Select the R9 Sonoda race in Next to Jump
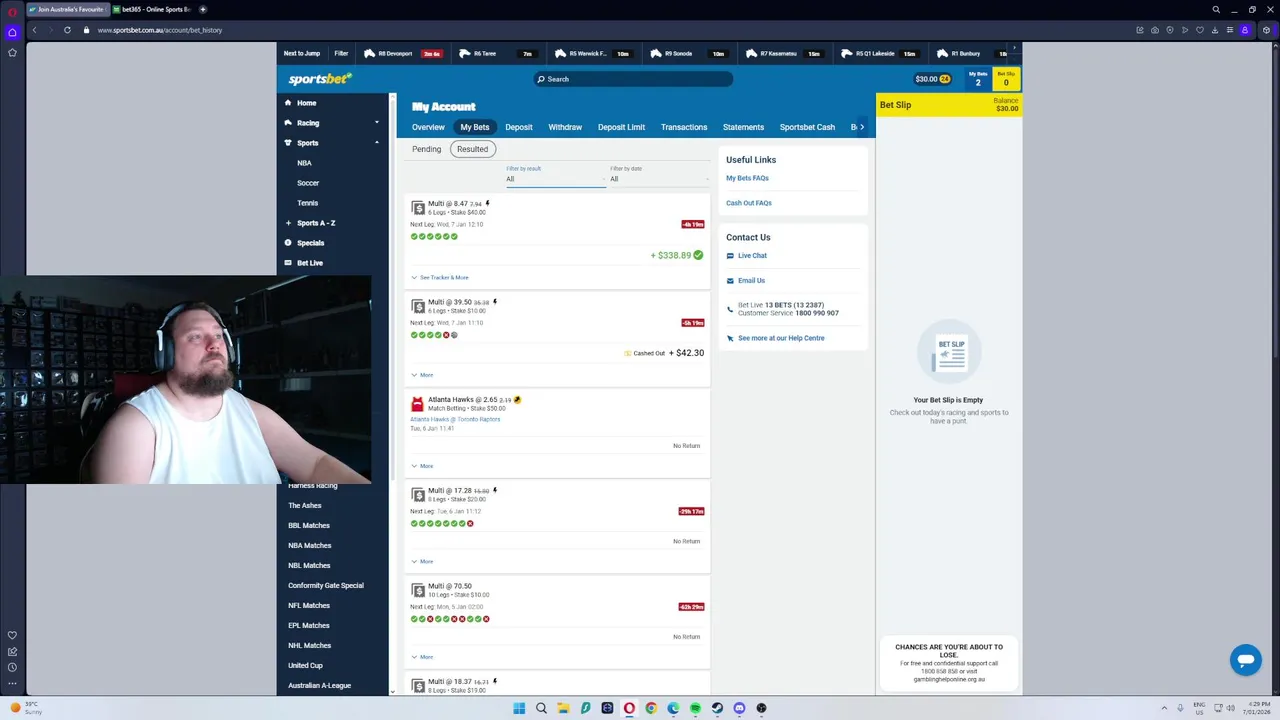 tap(687, 54)
